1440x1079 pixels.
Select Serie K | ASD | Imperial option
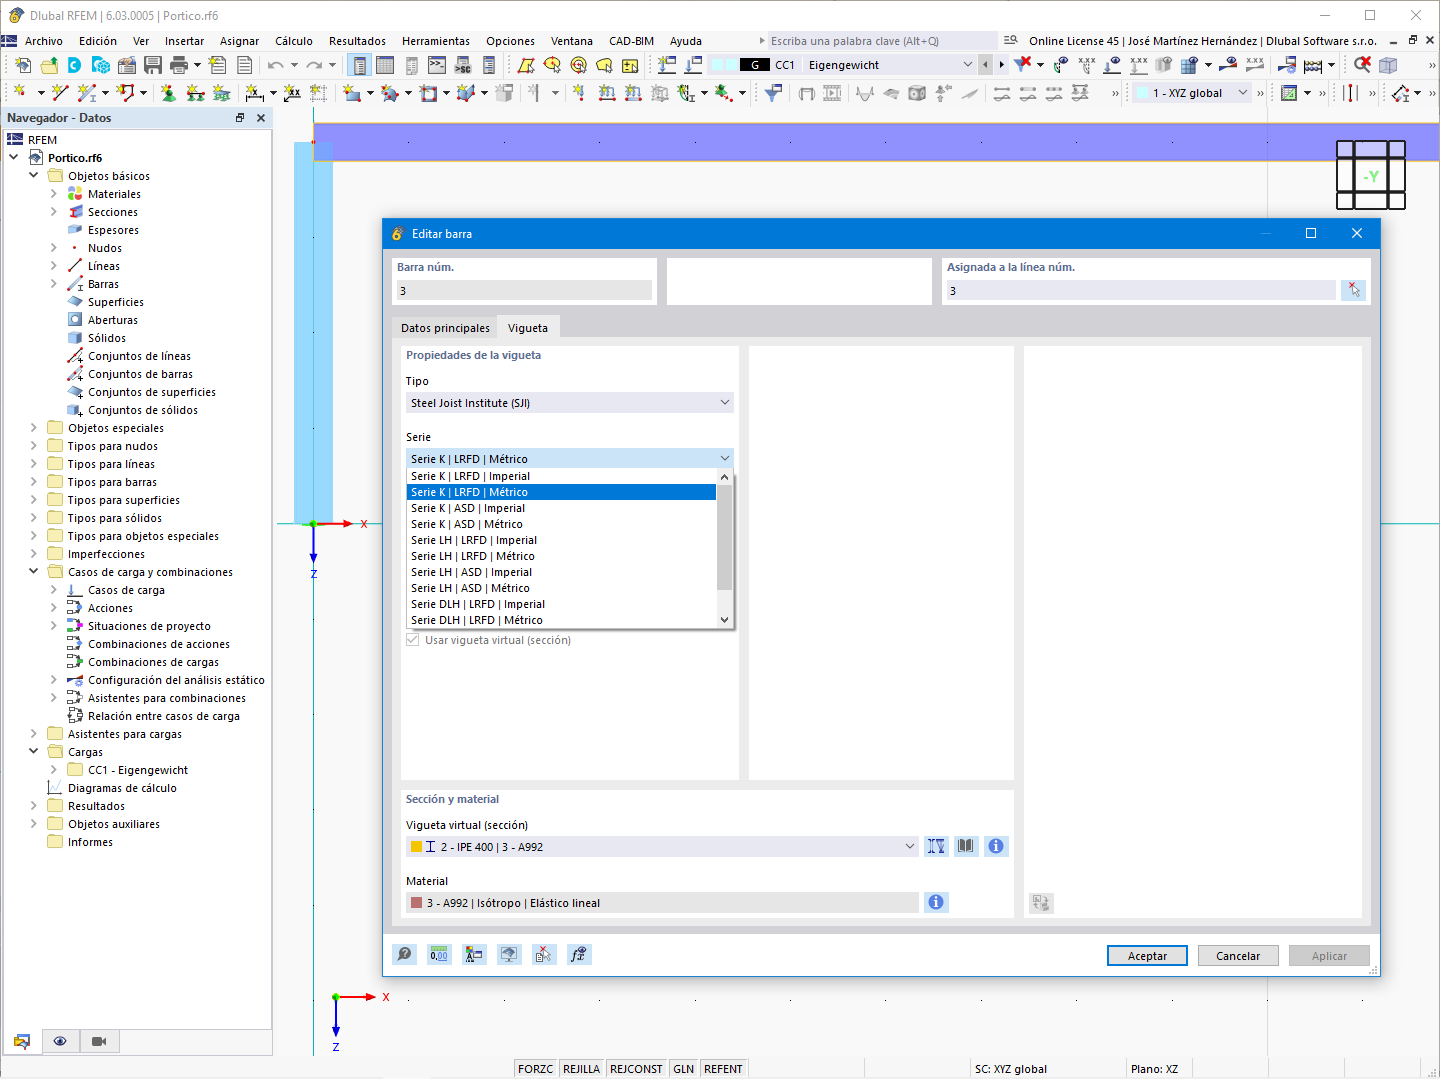coord(561,508)
